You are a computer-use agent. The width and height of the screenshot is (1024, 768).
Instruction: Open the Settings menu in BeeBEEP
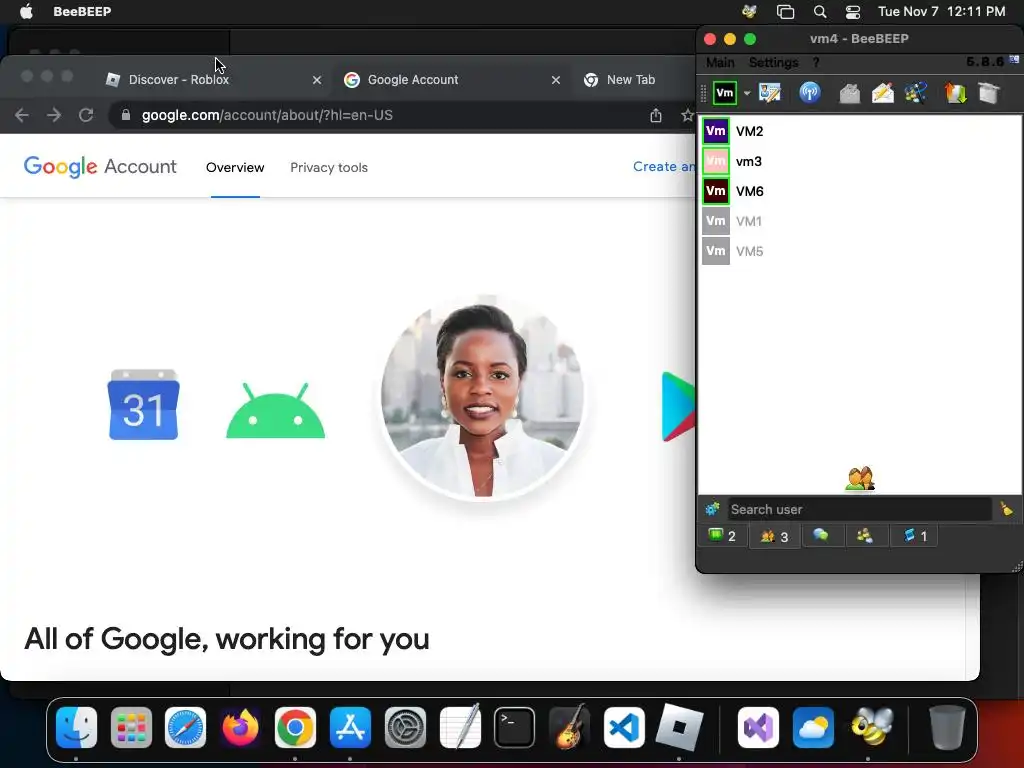point(773,63)
